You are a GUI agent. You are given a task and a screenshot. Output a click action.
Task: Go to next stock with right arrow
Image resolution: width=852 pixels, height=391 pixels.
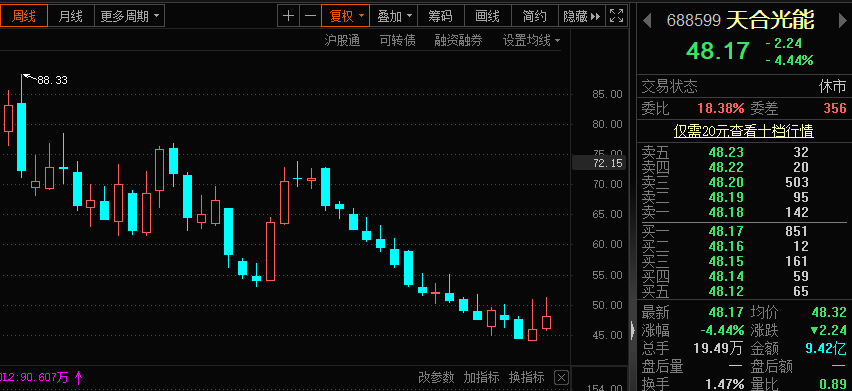843,21
